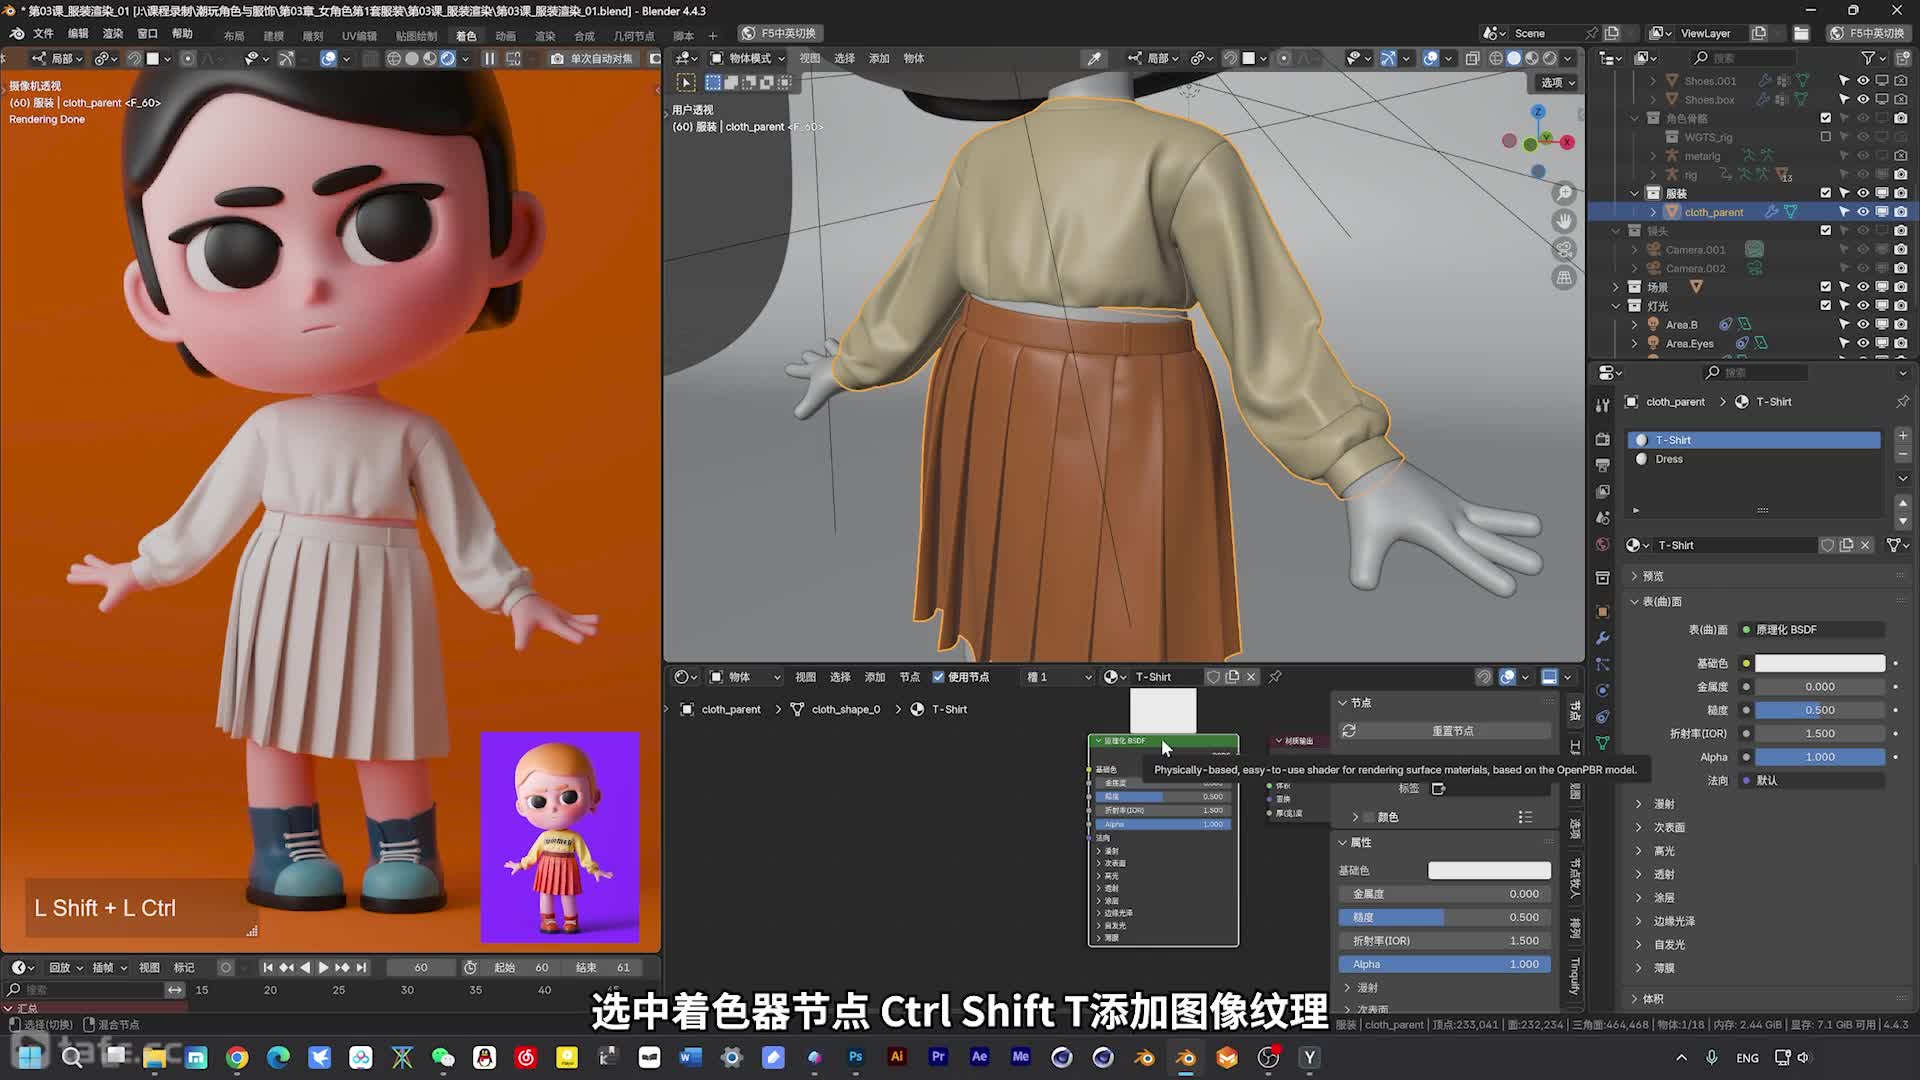Toggle visibility eye for Area.B light
1920x1080 pixels.
(1863, 324)
